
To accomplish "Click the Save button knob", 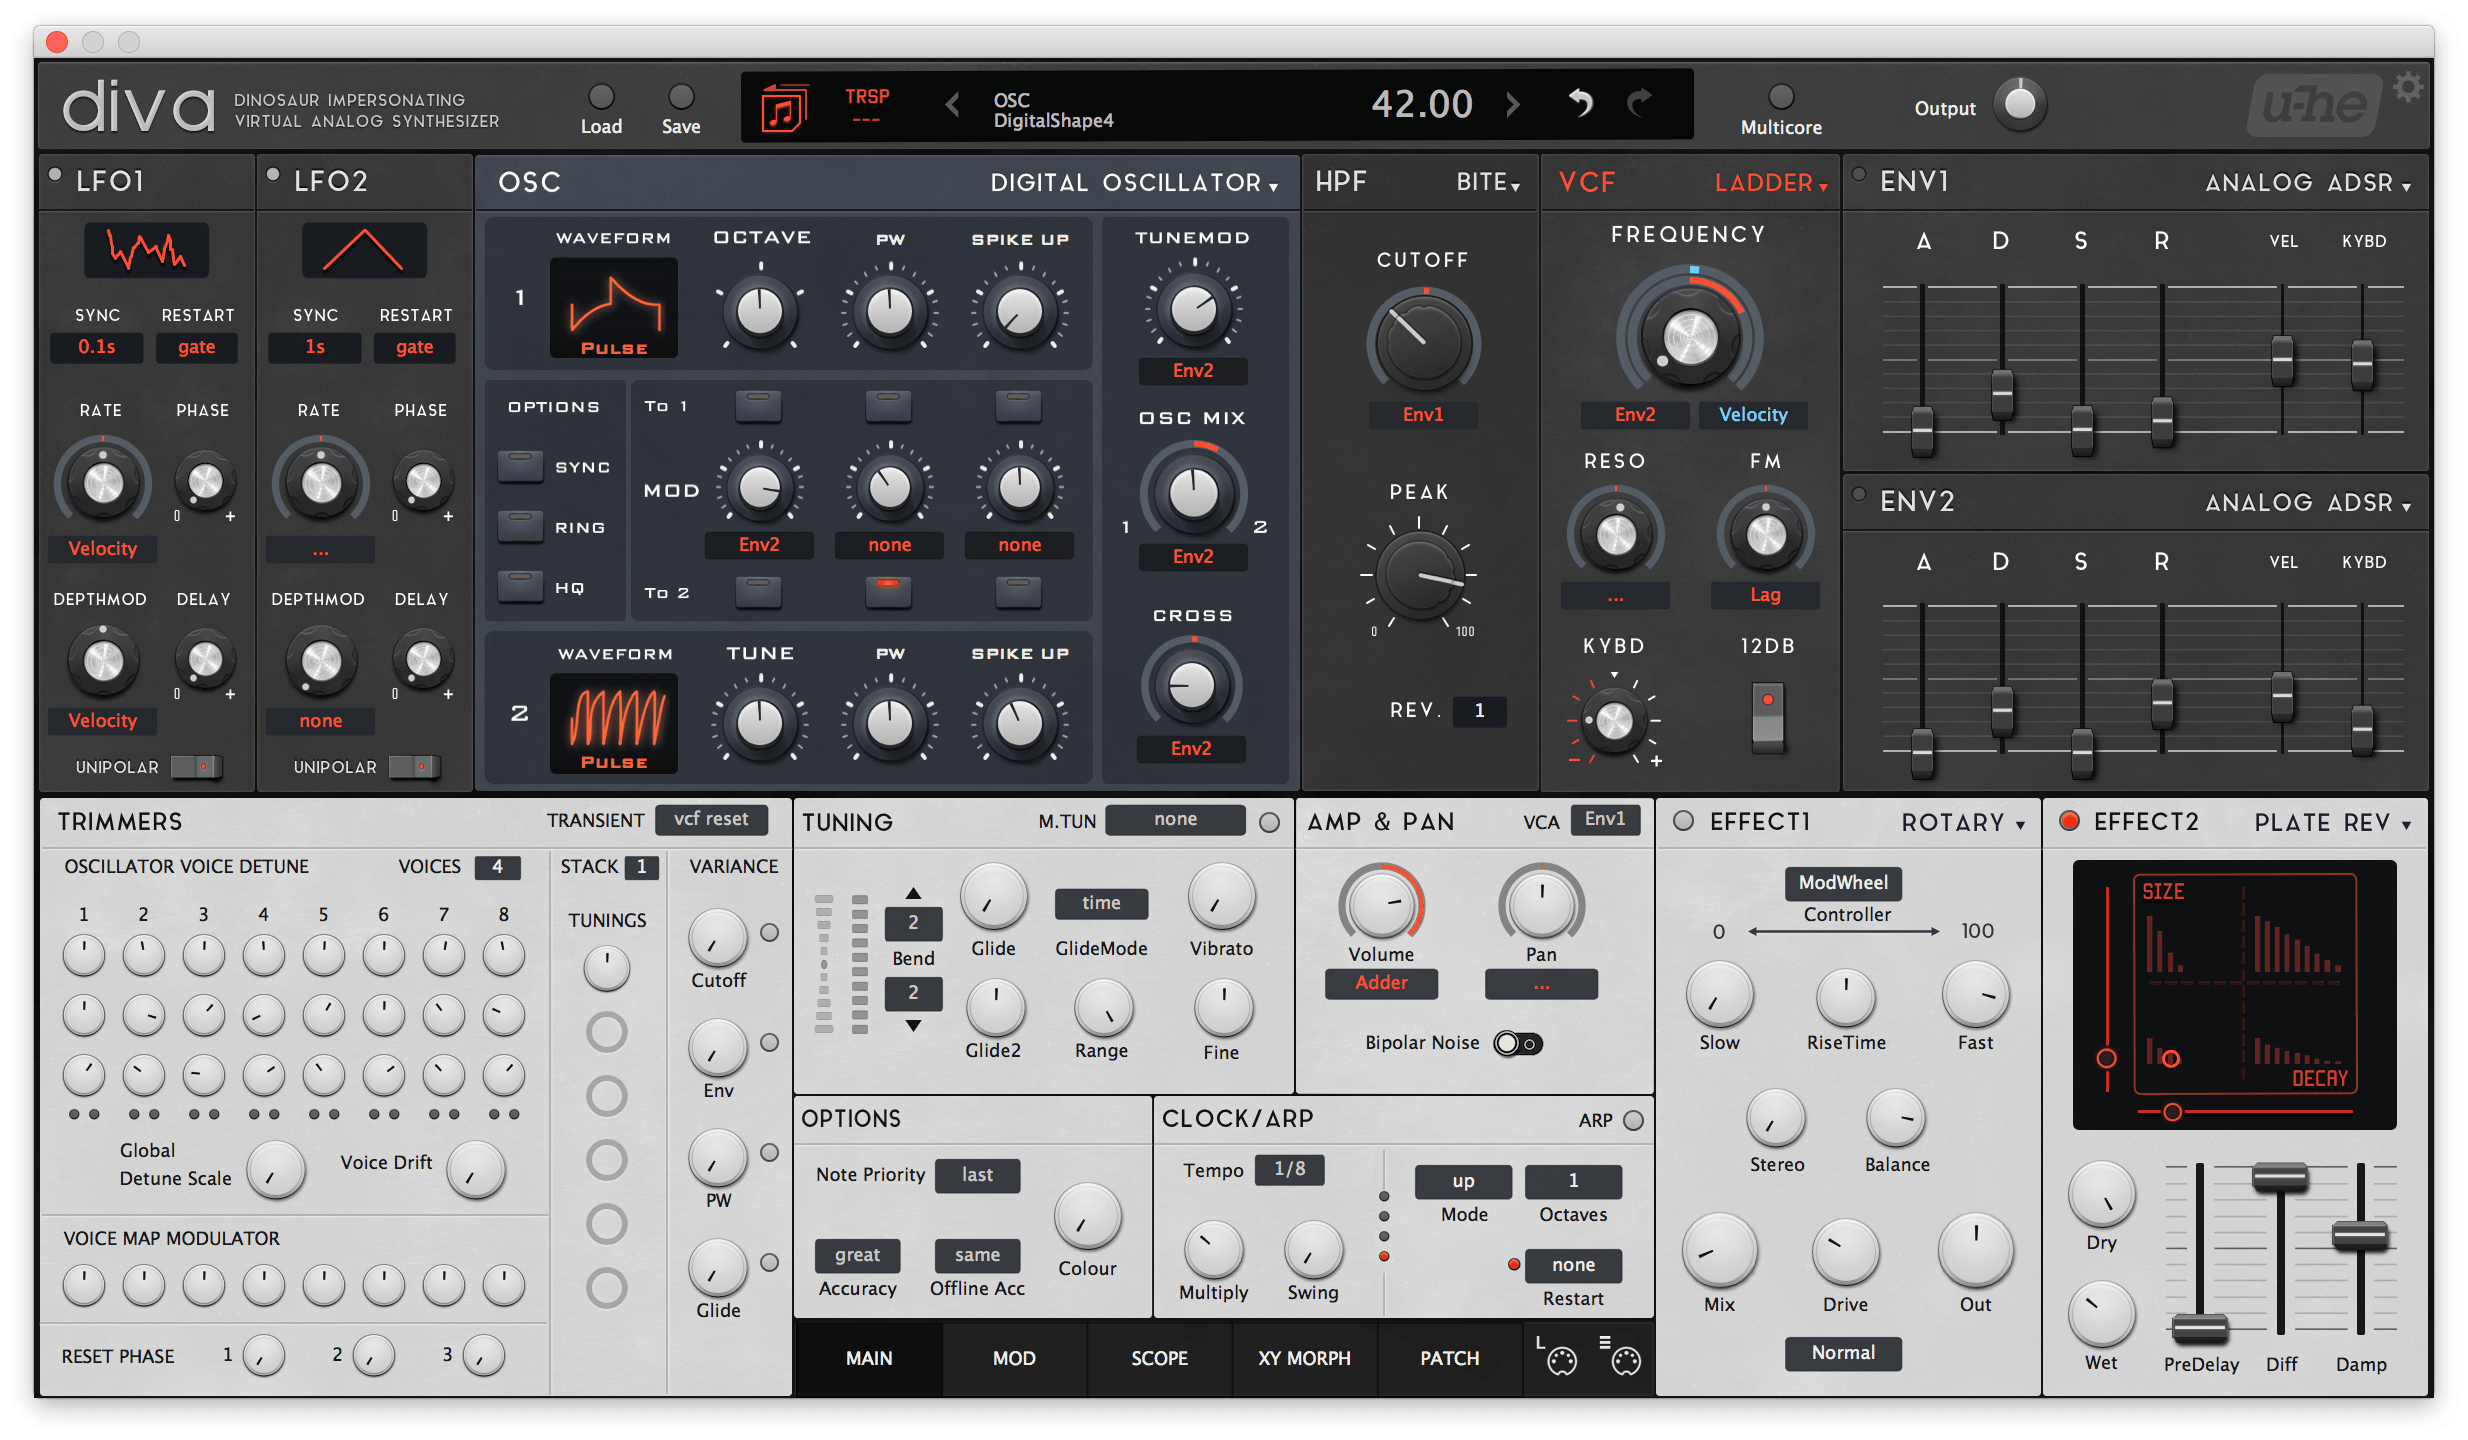I will pyautogui.click(x=681, y=97).
